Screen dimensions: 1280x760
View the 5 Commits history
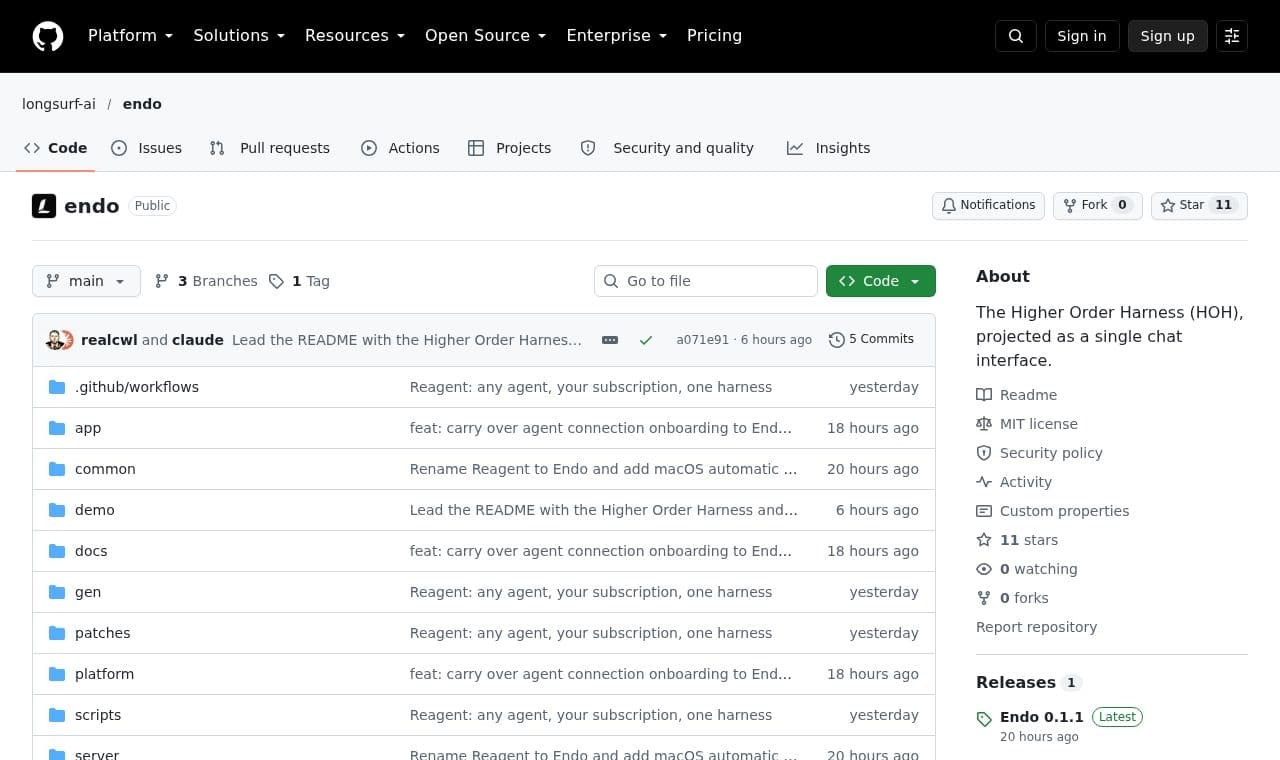tap(871, 340)
